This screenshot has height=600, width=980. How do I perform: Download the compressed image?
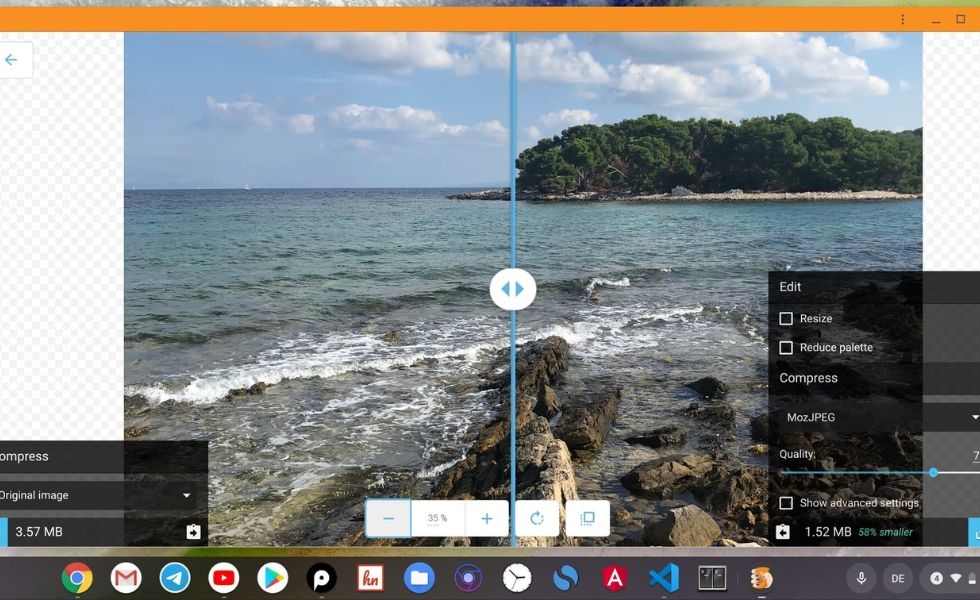pos(974,532)
